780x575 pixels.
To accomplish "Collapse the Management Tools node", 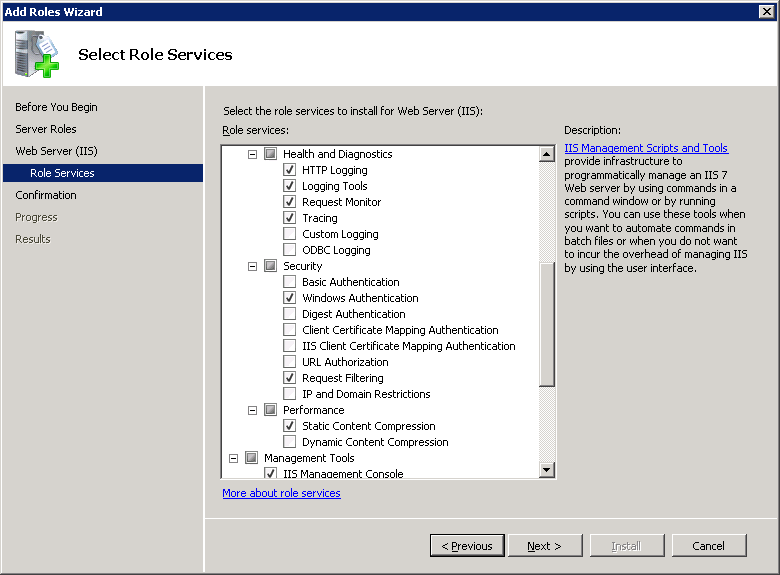I will point(234,458).
